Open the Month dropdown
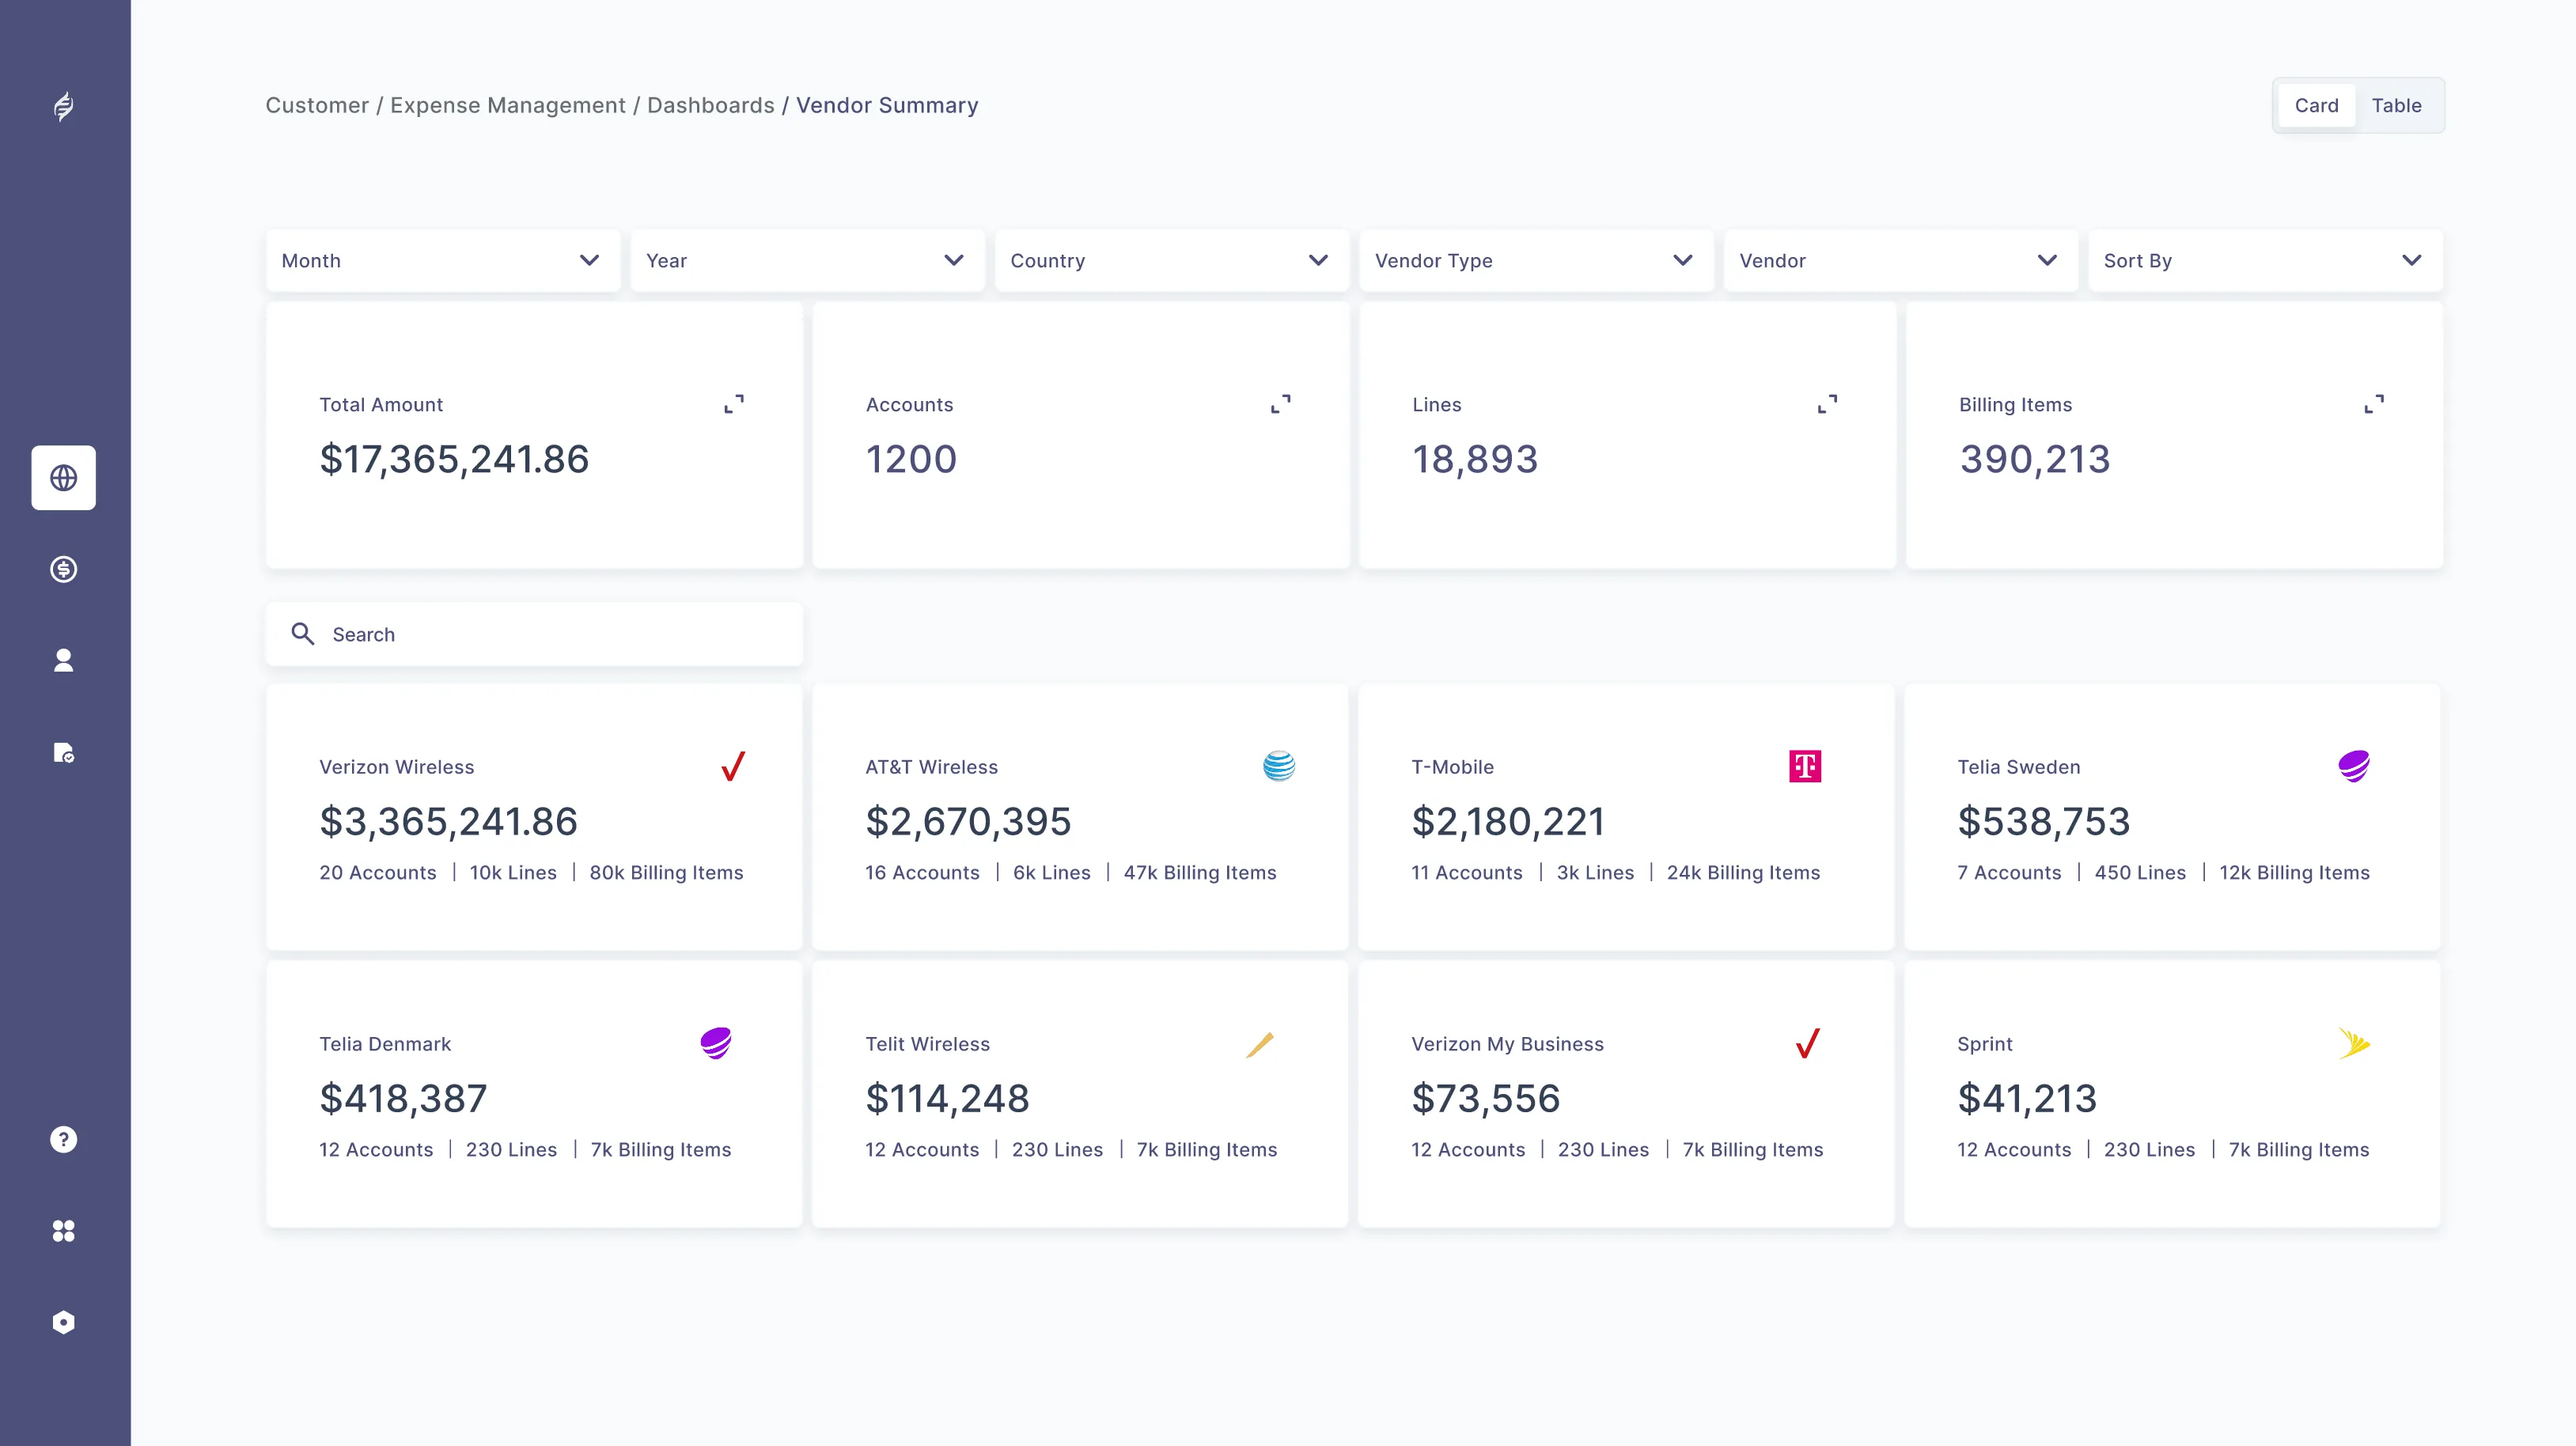The width and height of the screenshot is (2576, 1446). pos(442,260)
